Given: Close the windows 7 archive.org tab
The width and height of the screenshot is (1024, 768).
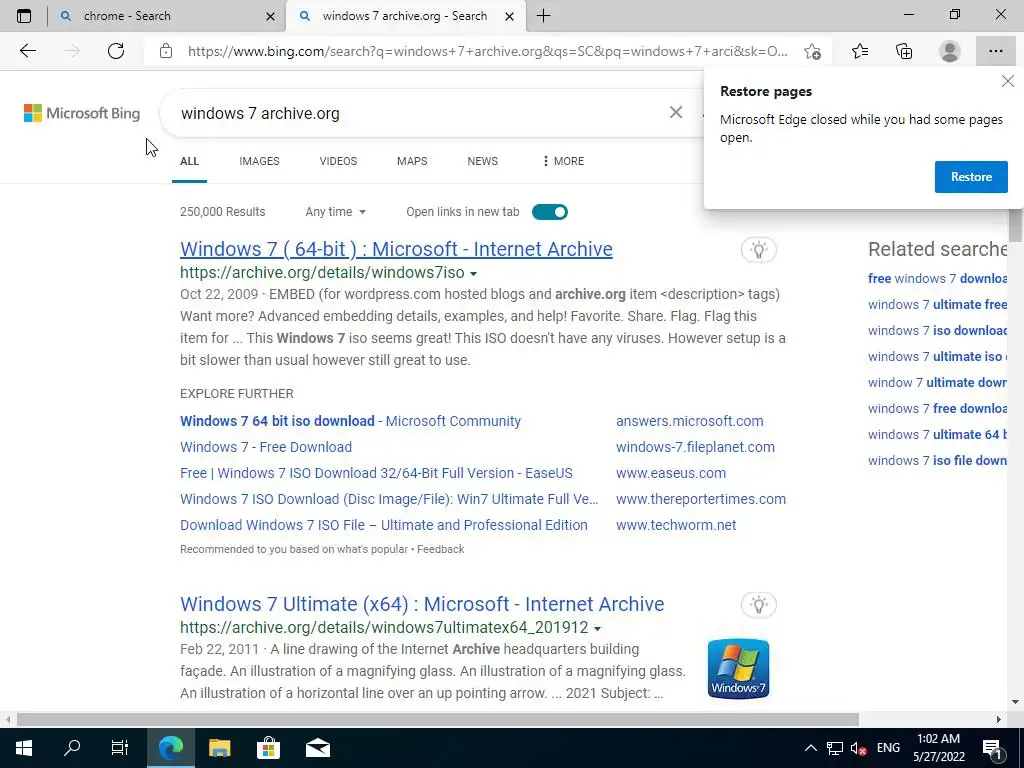Looking at the screenshot, I should coord(509,16).
